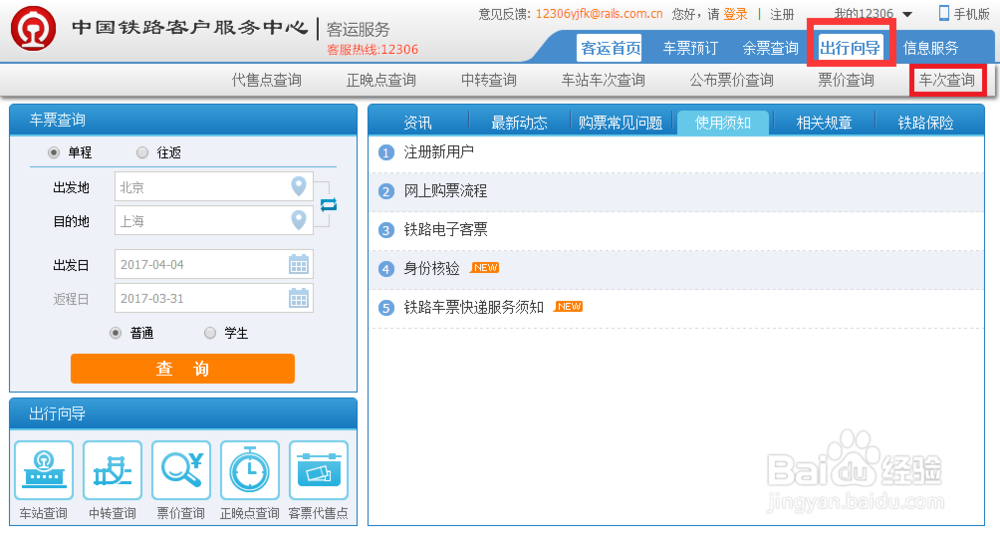The width and height of the screenshot is (1000, 536).
Task: Switch to 购票常见问题 tab
Action: pos(621,123)
